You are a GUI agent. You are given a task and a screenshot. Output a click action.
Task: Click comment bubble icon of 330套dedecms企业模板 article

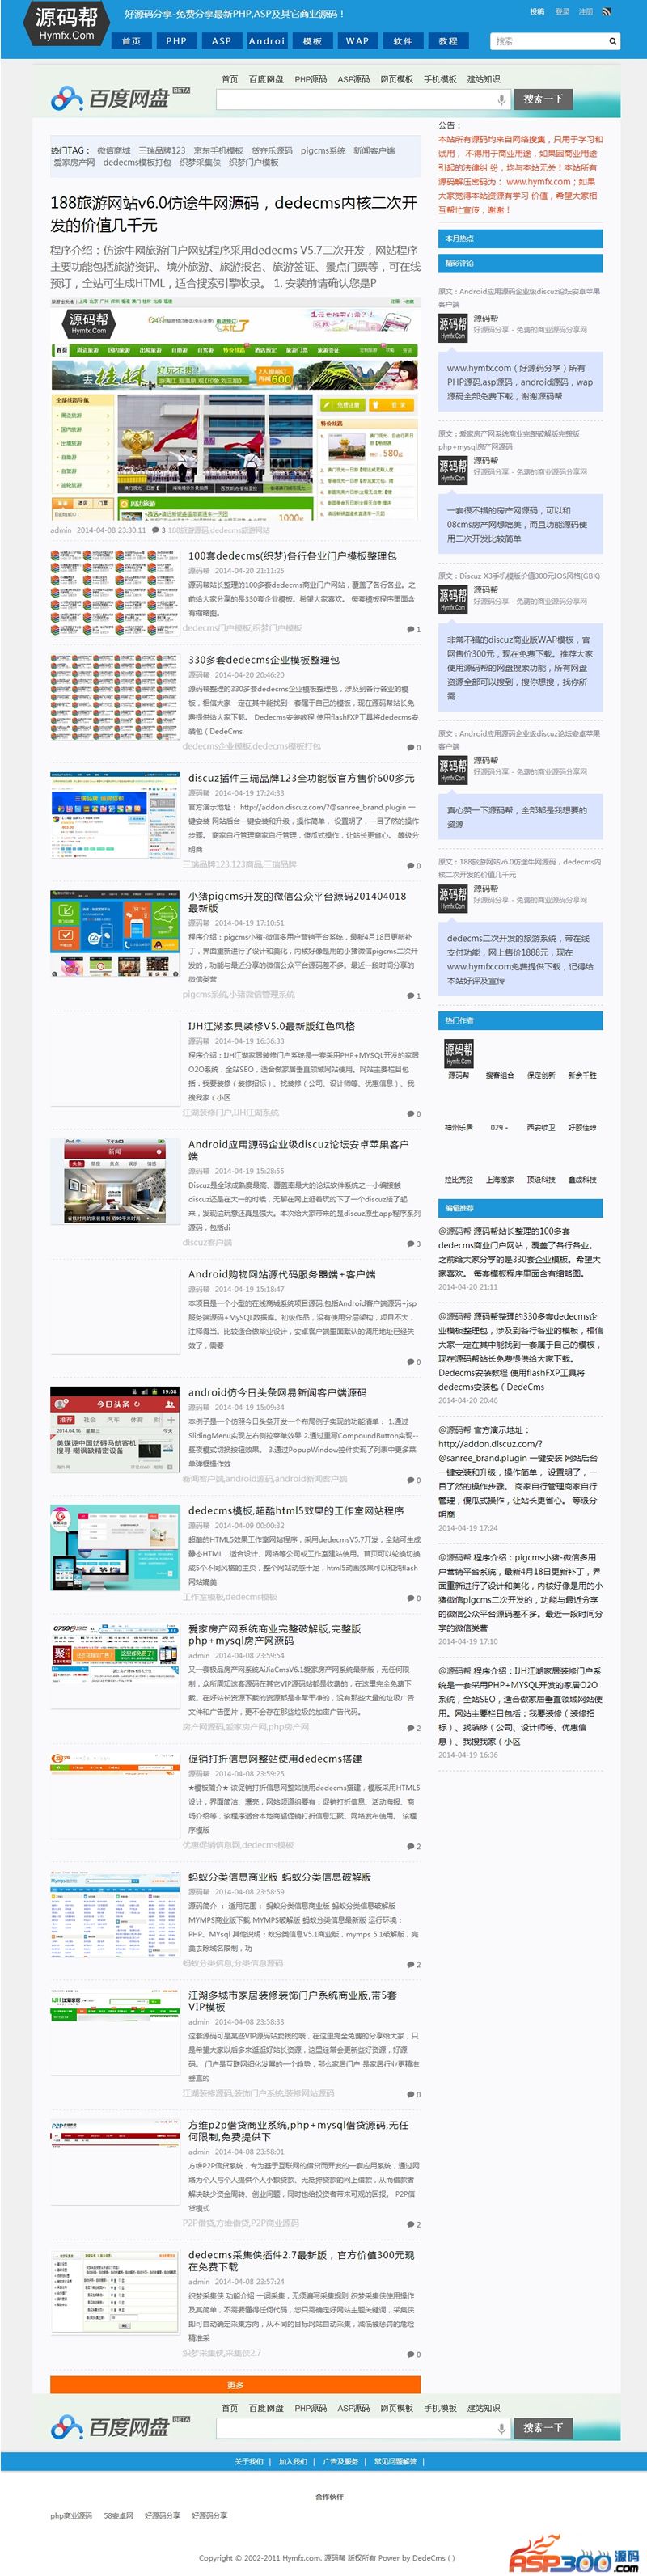pyautogui.click(x=410, y=747)
